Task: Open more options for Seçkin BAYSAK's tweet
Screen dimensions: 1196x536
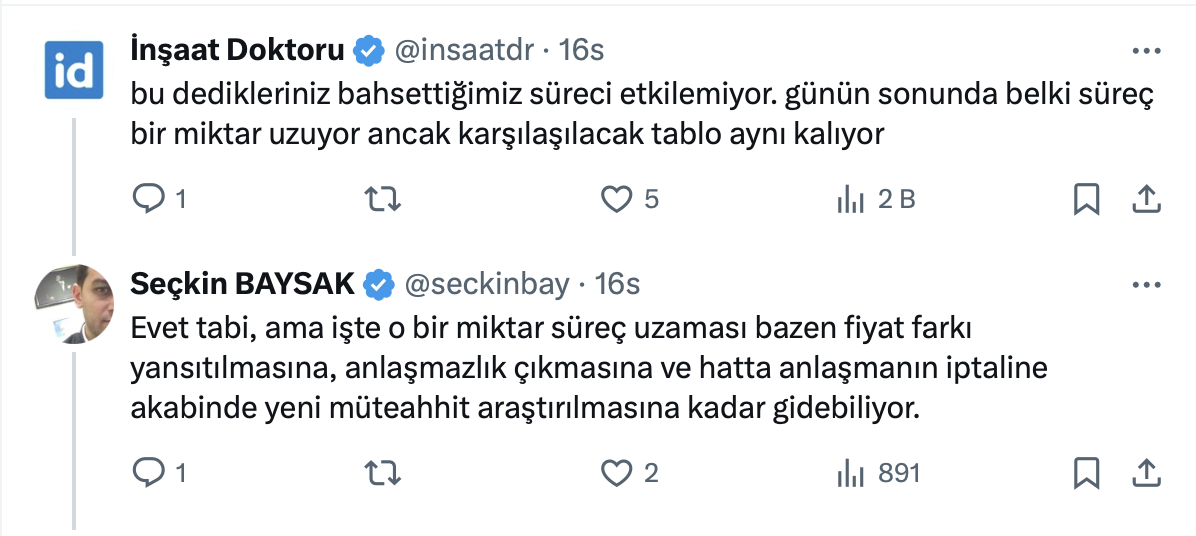Action: coord(1145,285)
